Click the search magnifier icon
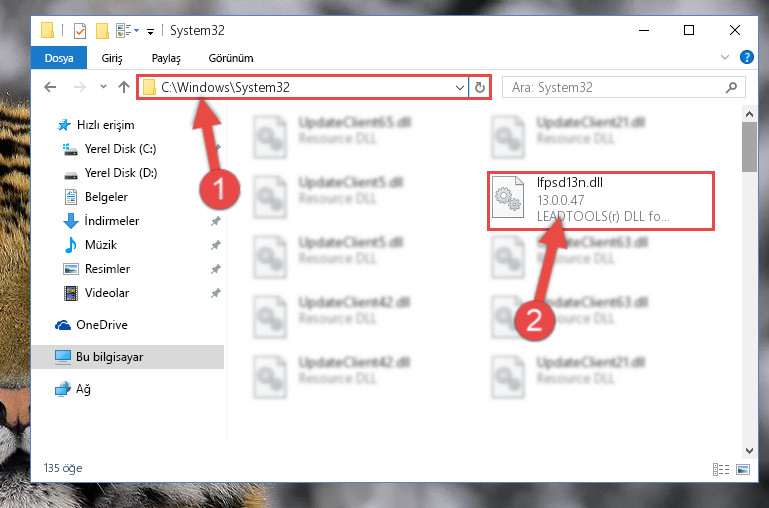Image resolution: width=769 pixels, height=508 pixels. 731,87
